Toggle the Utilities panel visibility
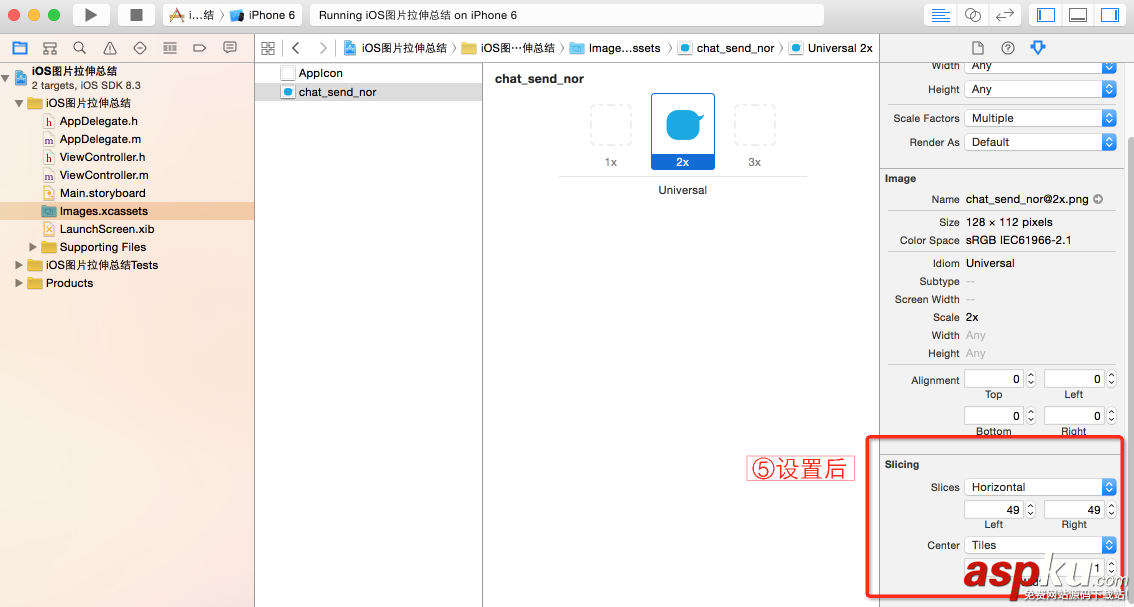This screenshot has height=607, width=1134. tap(1110, 15)
